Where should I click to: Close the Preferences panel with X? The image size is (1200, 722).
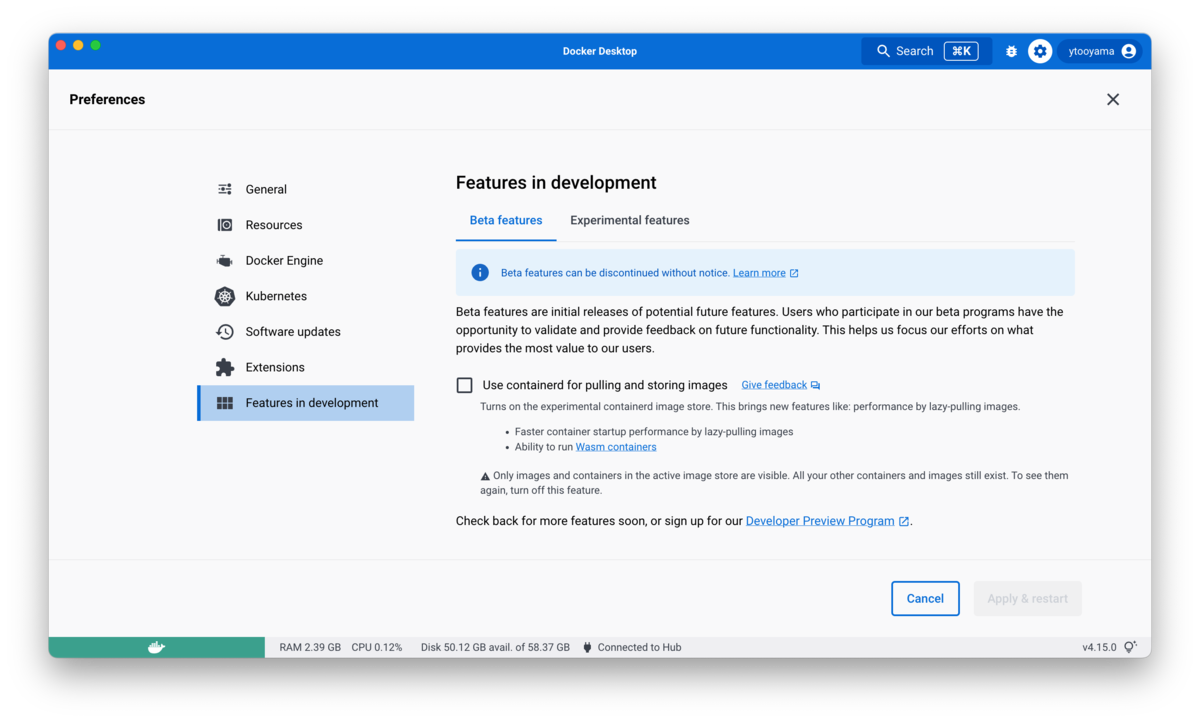tap(1113, 99)
